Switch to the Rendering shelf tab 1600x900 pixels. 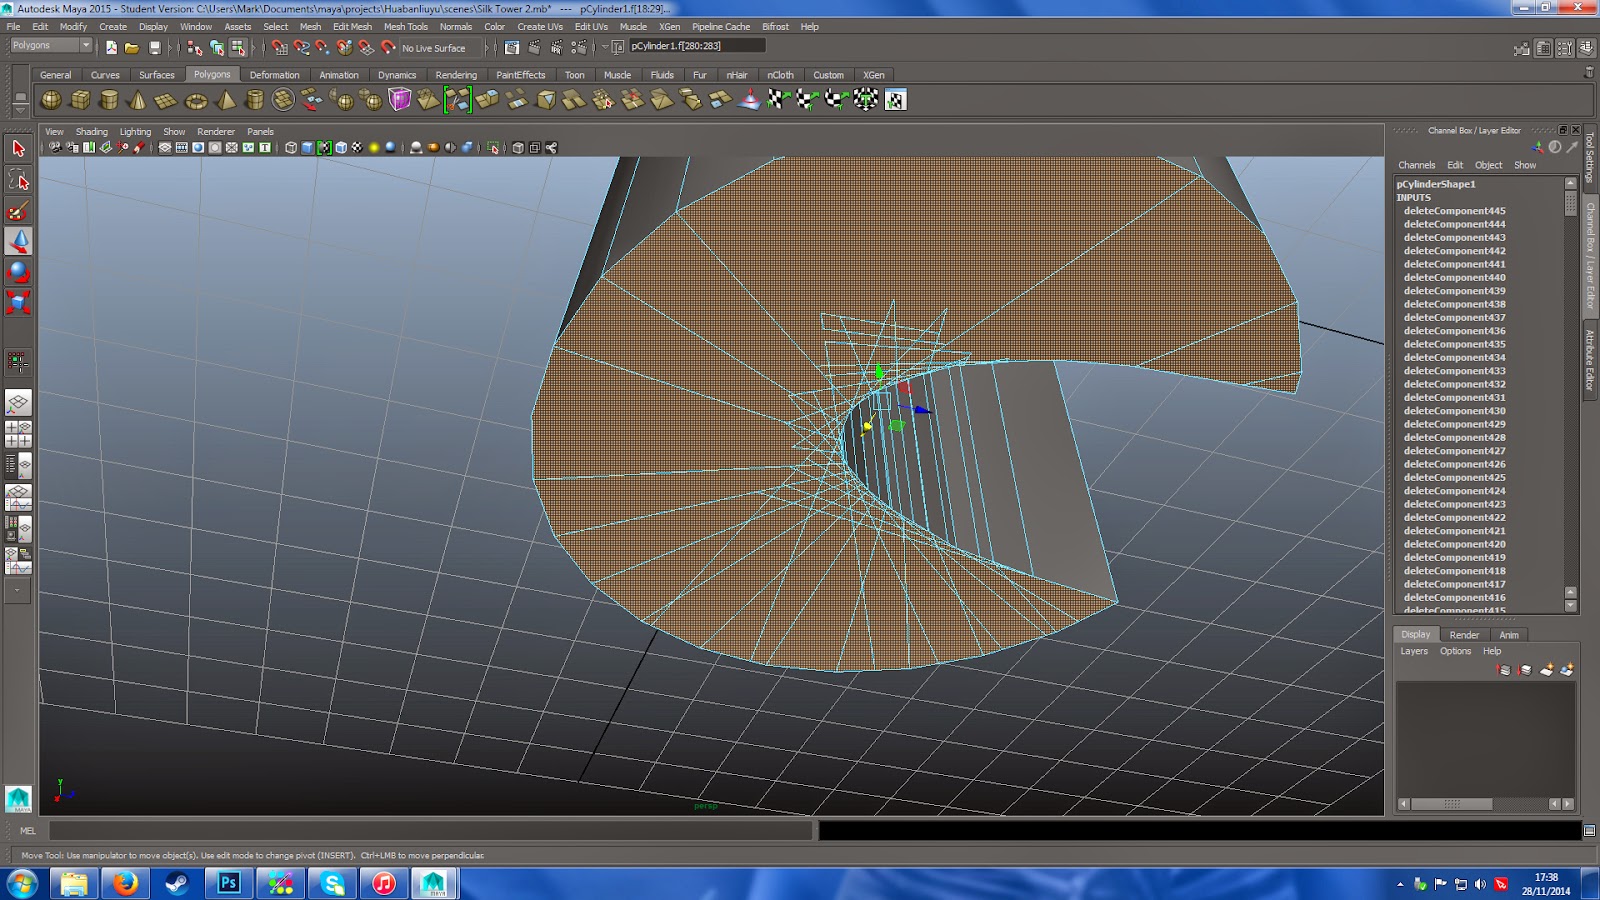tap(456, 75)
